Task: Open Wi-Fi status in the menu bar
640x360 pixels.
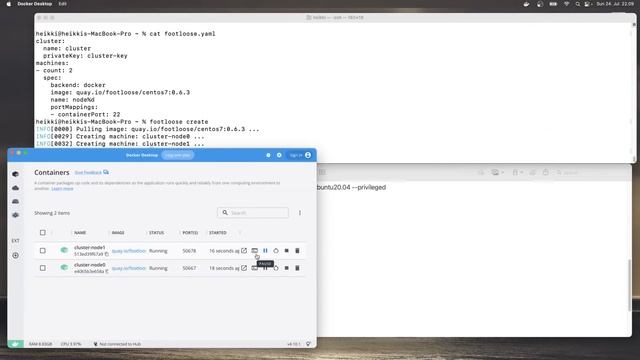Action: [567, 4]
